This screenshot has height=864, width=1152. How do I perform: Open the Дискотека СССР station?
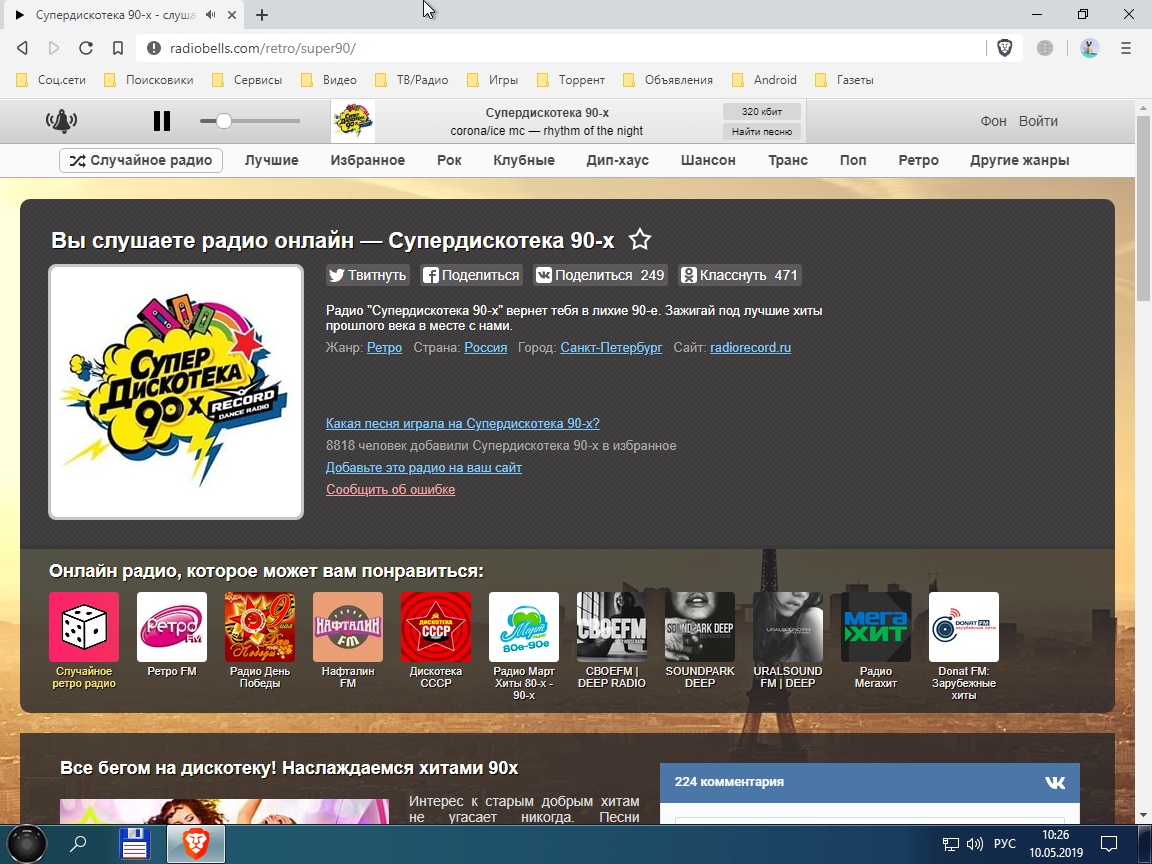436,627
